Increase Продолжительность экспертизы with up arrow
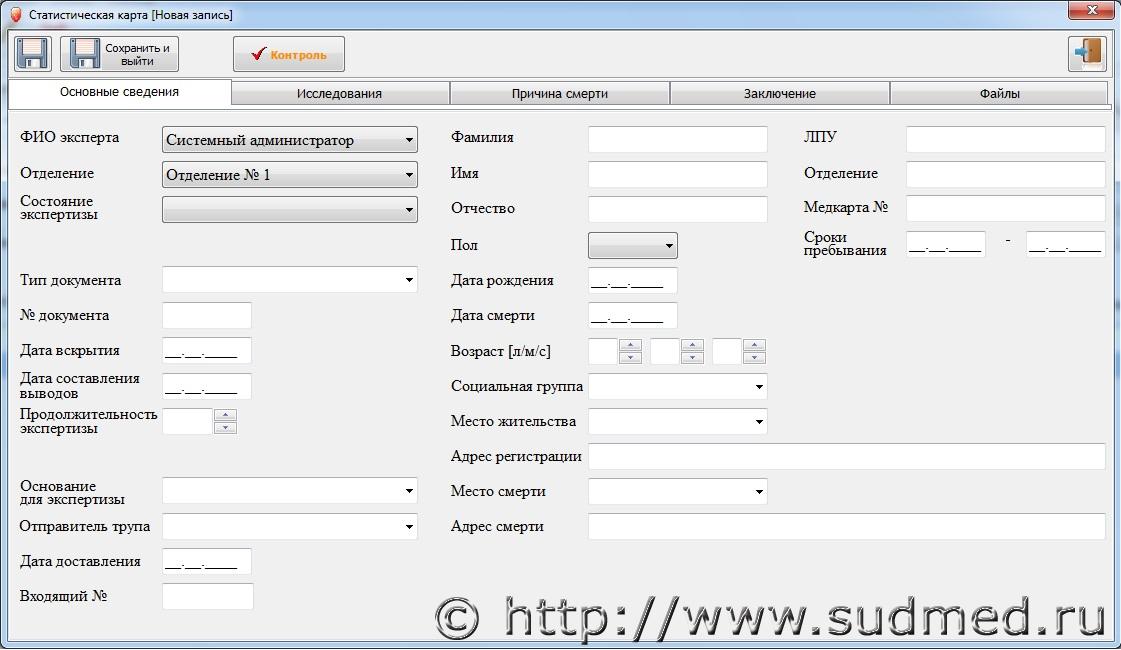Viewport: 1121px width, 650px height. tap(226, 415)
